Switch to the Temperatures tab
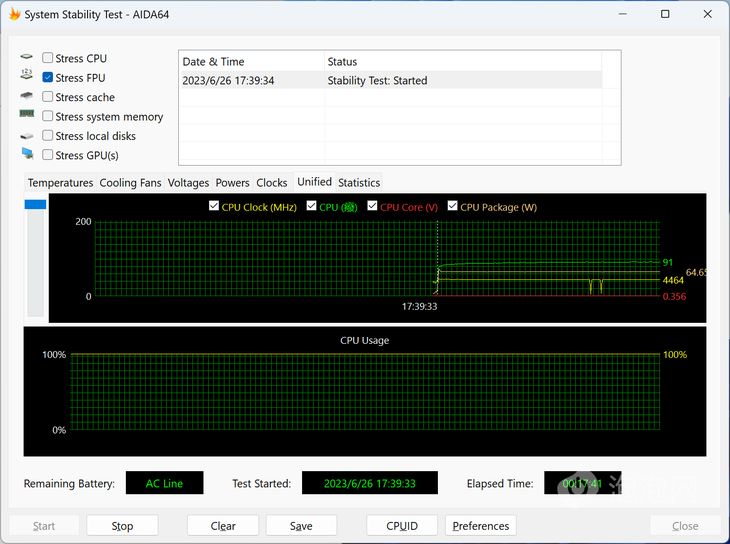 [60, 183]
